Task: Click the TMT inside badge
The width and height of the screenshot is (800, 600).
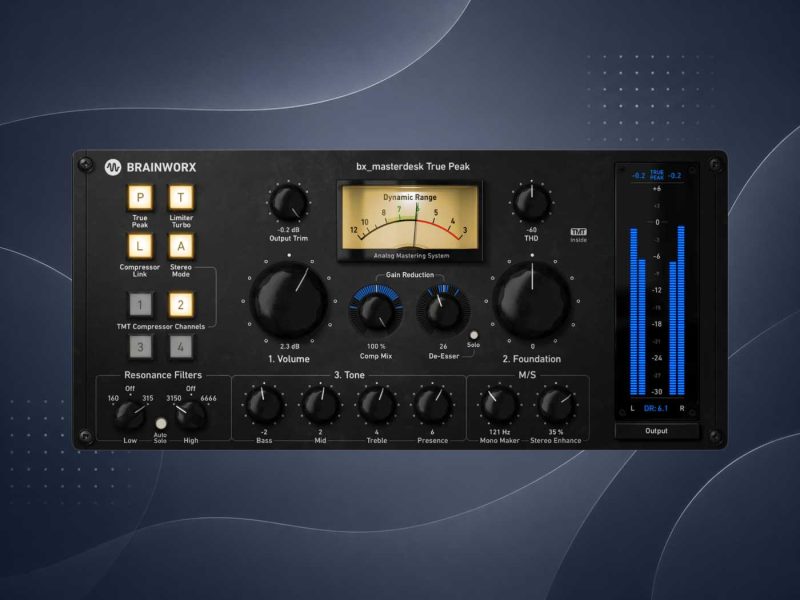Action: (579, 235)
